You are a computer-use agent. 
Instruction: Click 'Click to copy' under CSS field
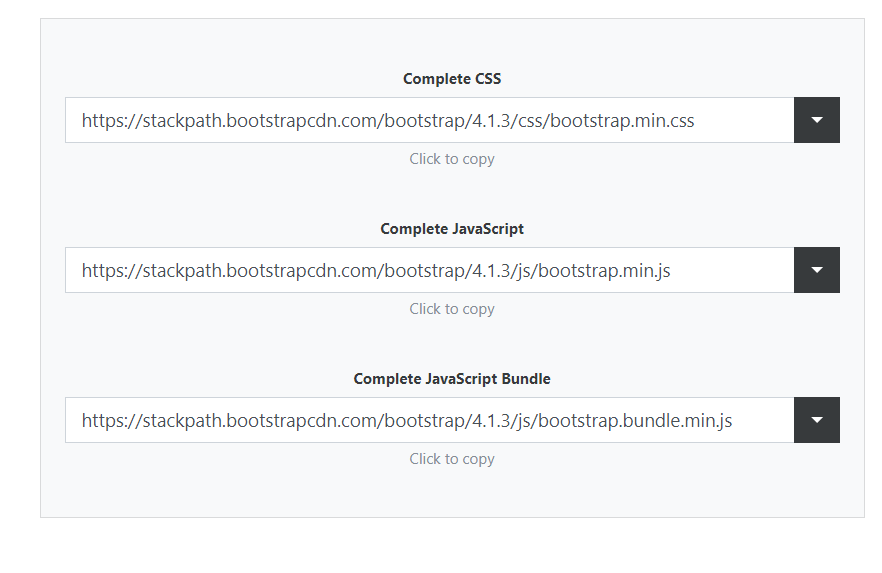(x=452, y=159)
